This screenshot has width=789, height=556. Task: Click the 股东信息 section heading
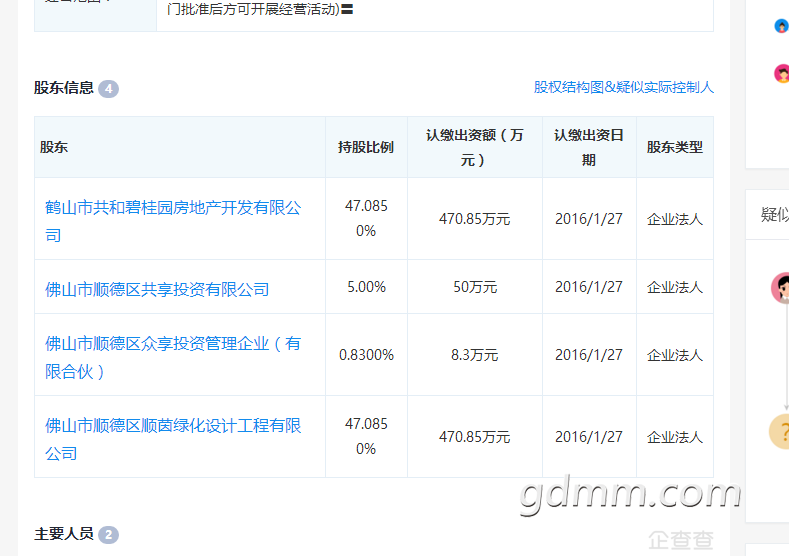point(64,88)
